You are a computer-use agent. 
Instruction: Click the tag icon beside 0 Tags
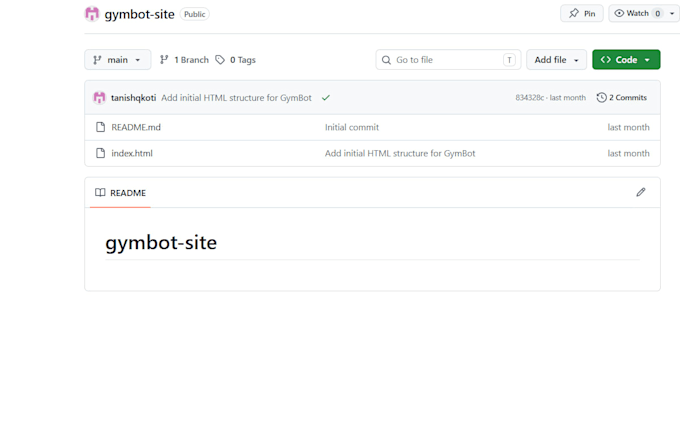(220, 60)
